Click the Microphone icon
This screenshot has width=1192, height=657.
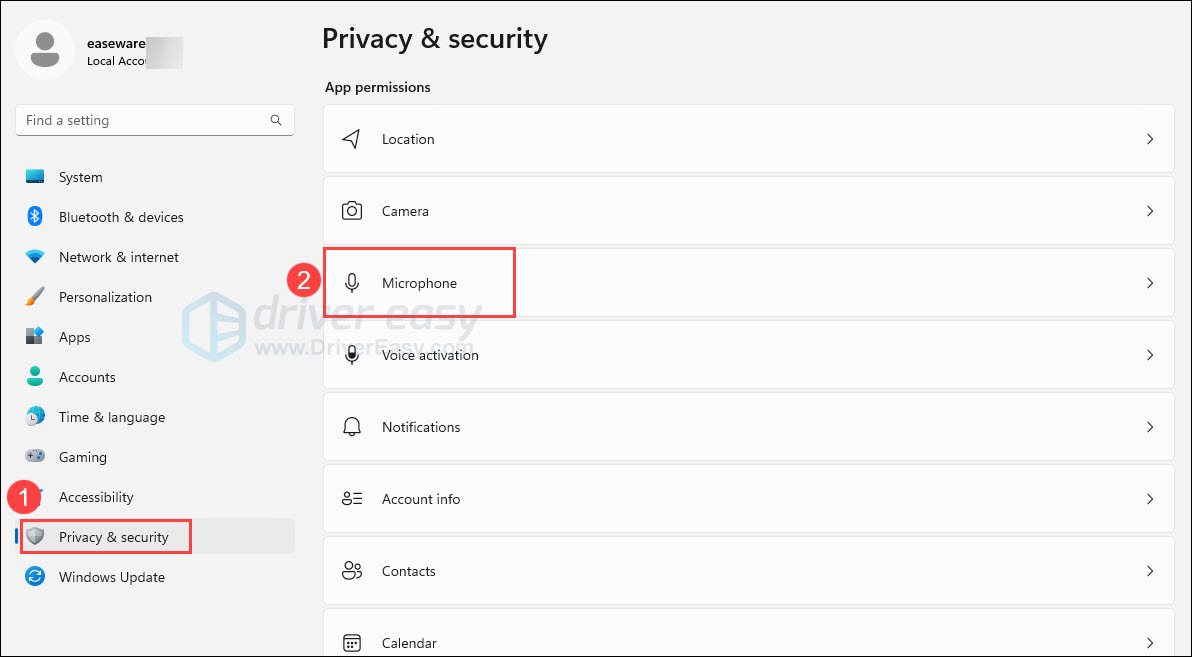click(351, 283)
